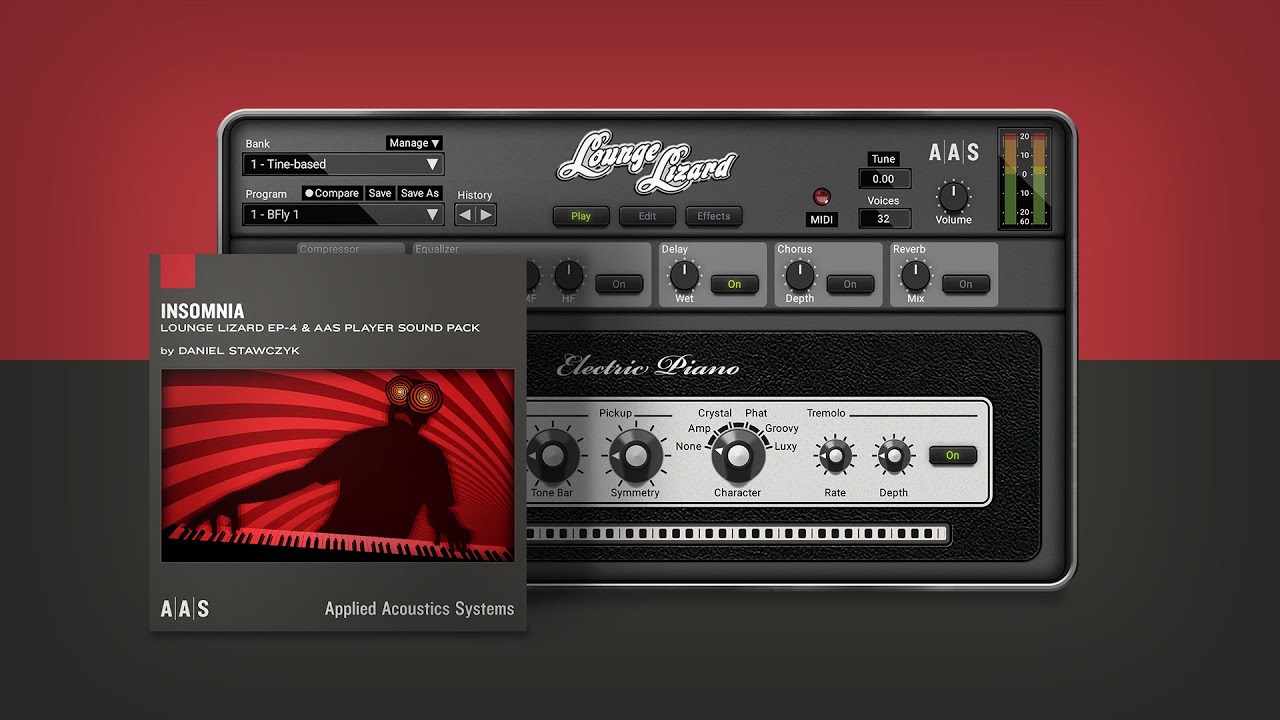Toggle the Delay On button

click(x=734, y=284)
